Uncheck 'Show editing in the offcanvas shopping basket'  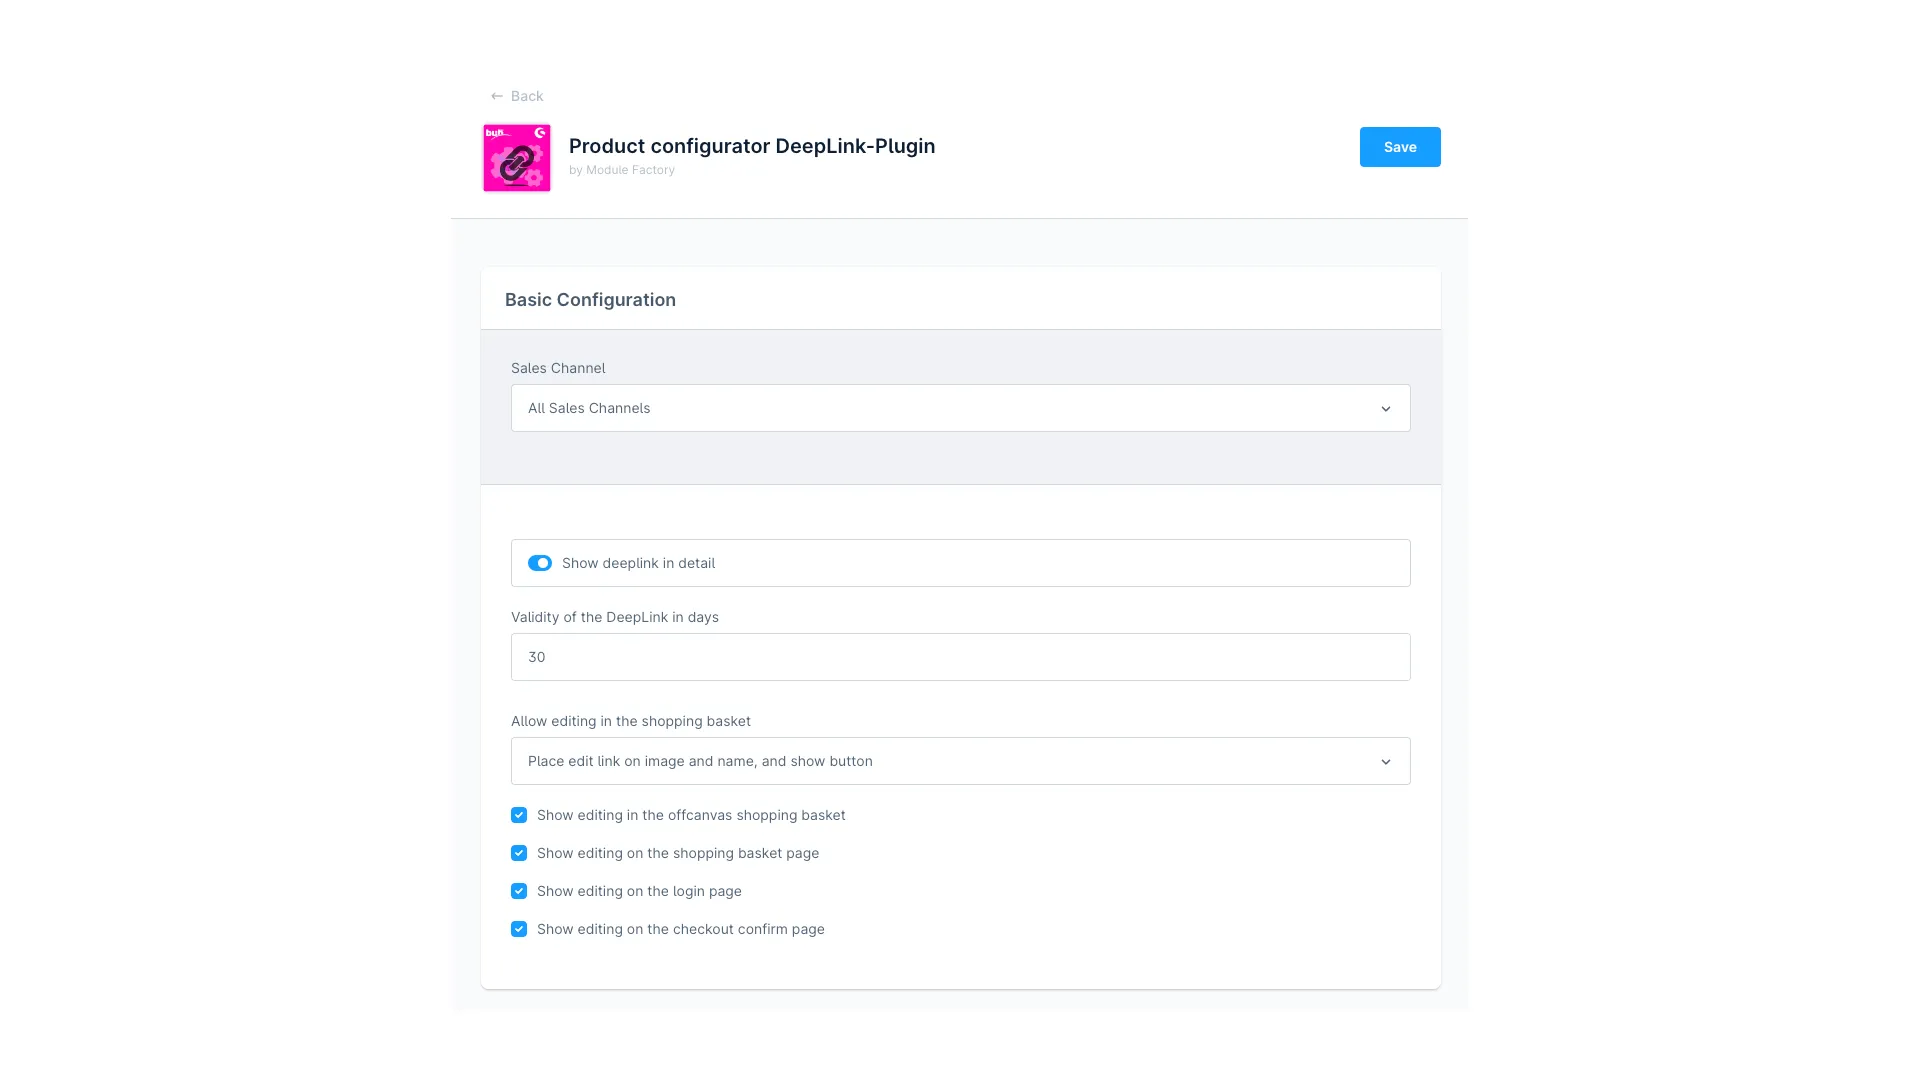point(519,815)
